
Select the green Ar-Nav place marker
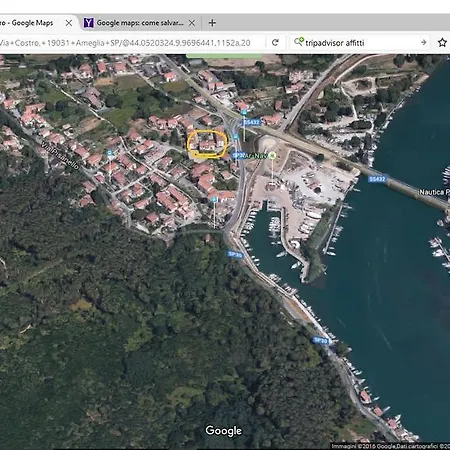pyautogui.click(x=272, y=155)
